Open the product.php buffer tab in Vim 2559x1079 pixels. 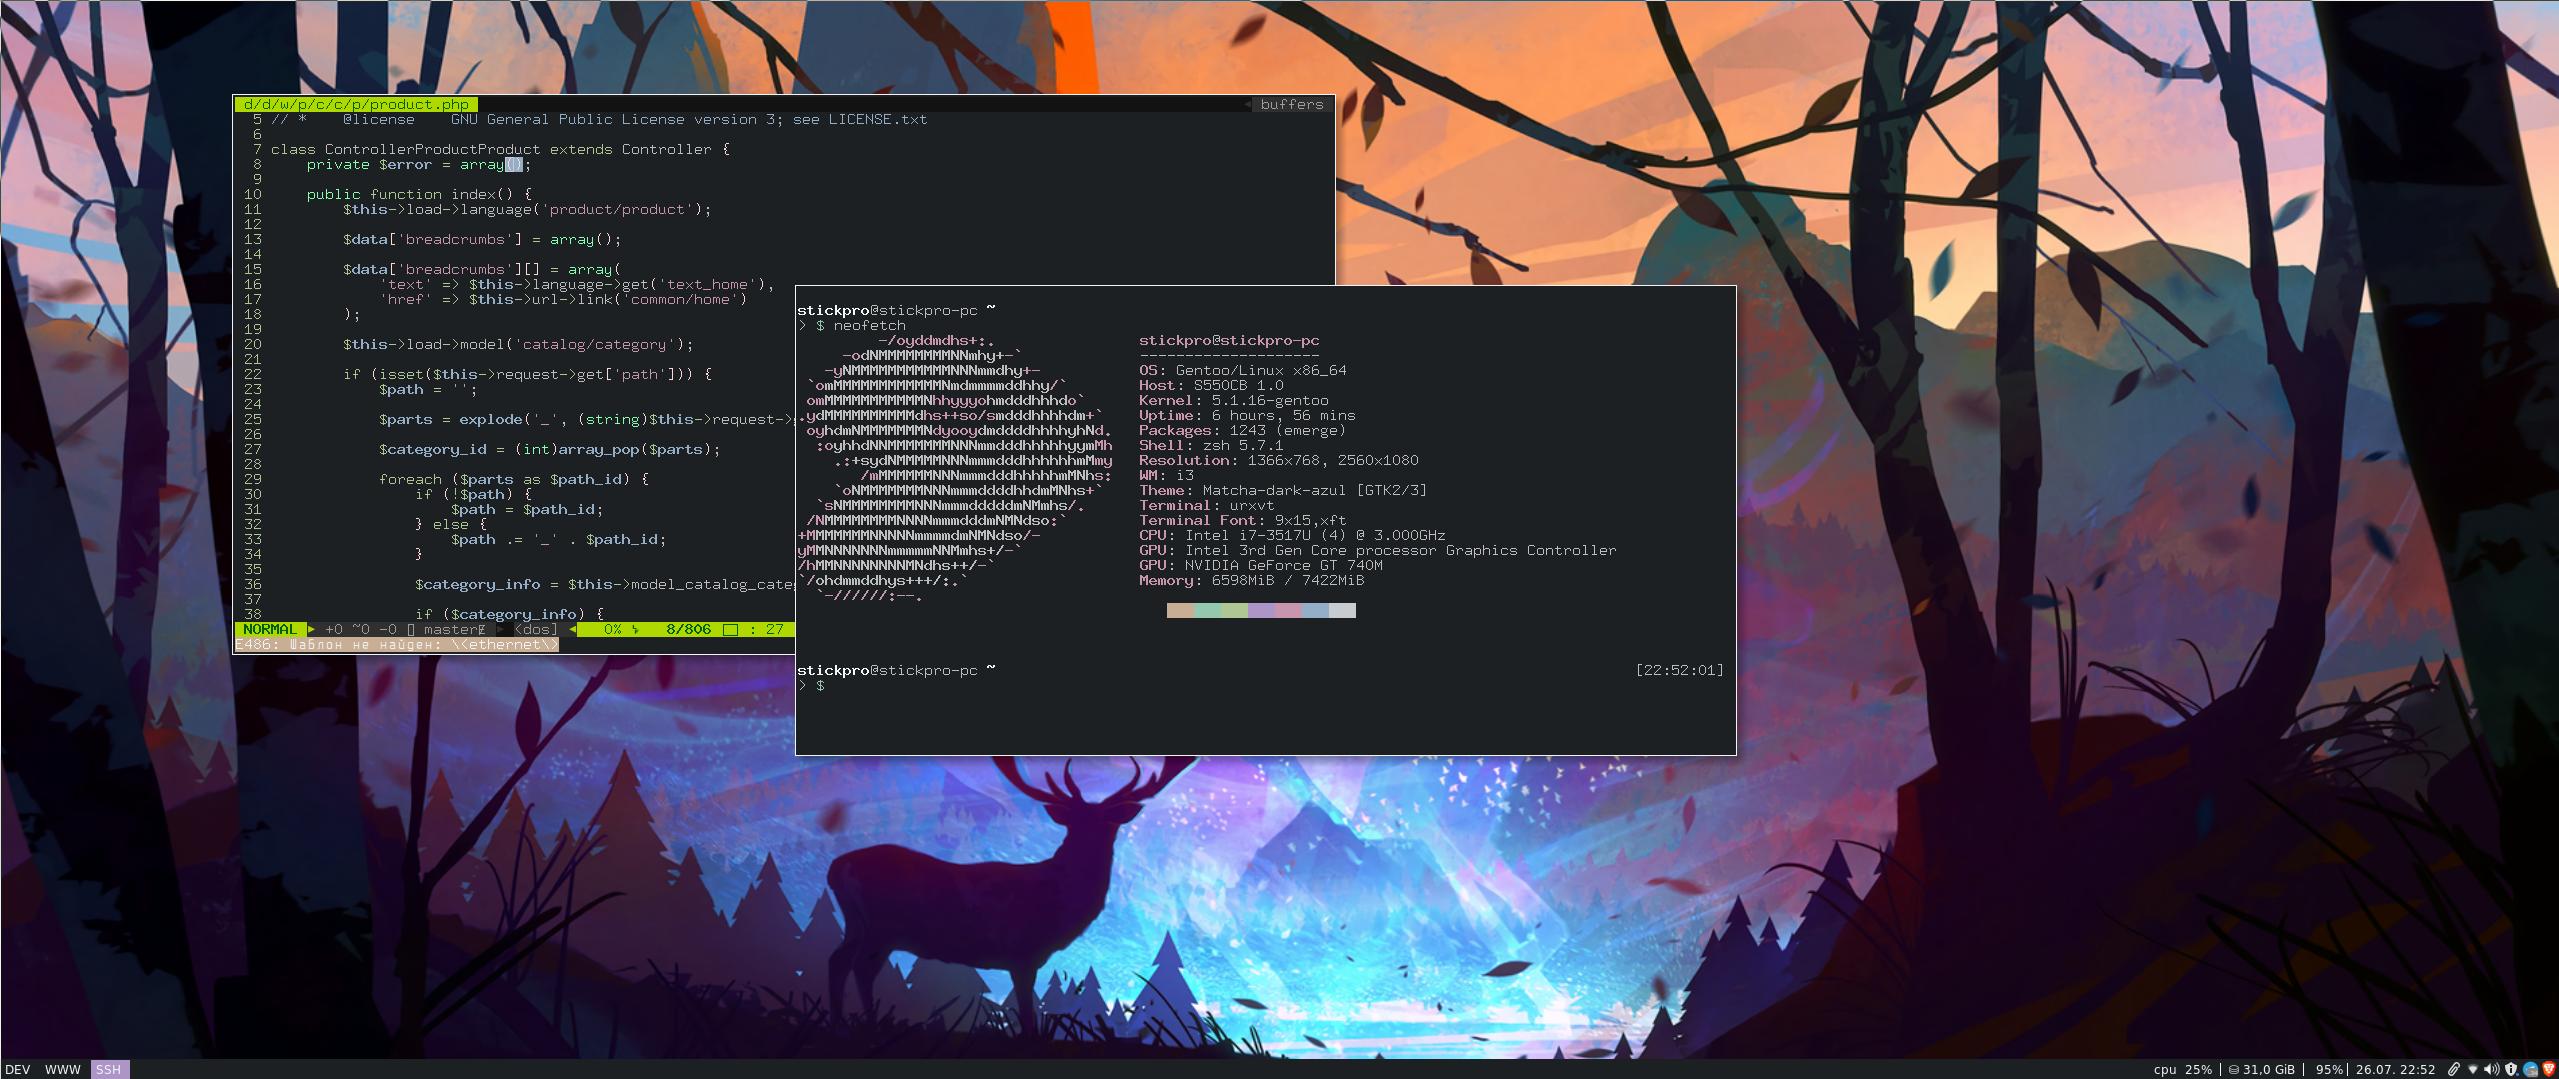[356, 104]
